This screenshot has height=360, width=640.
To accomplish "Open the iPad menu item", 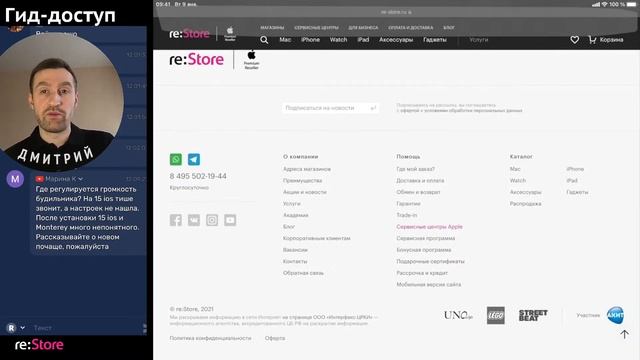I will pyautogui.click(x=363, y=40).
